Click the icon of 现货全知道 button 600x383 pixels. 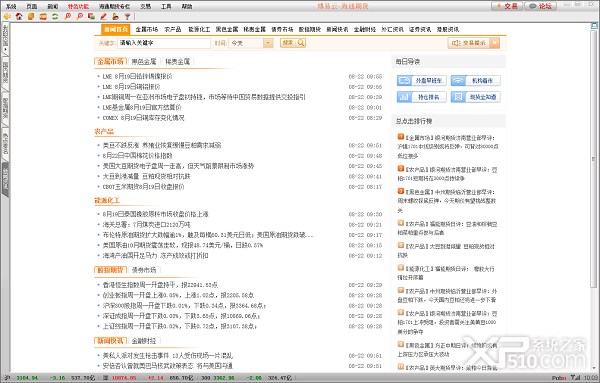point(458,97)
